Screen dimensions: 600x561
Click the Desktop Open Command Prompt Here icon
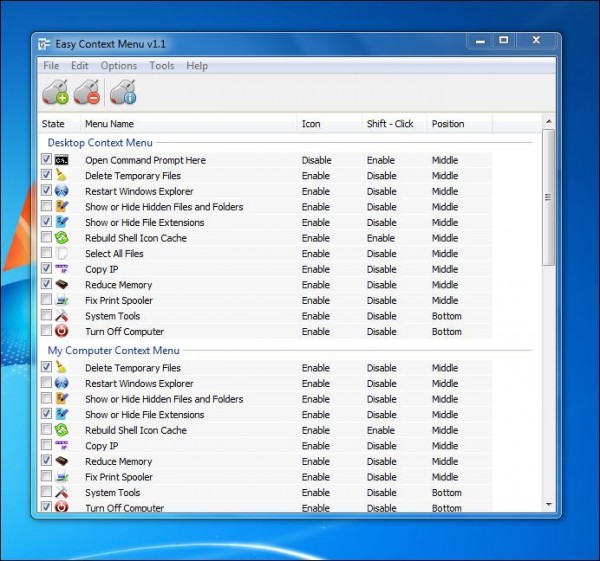coord(61,160)
